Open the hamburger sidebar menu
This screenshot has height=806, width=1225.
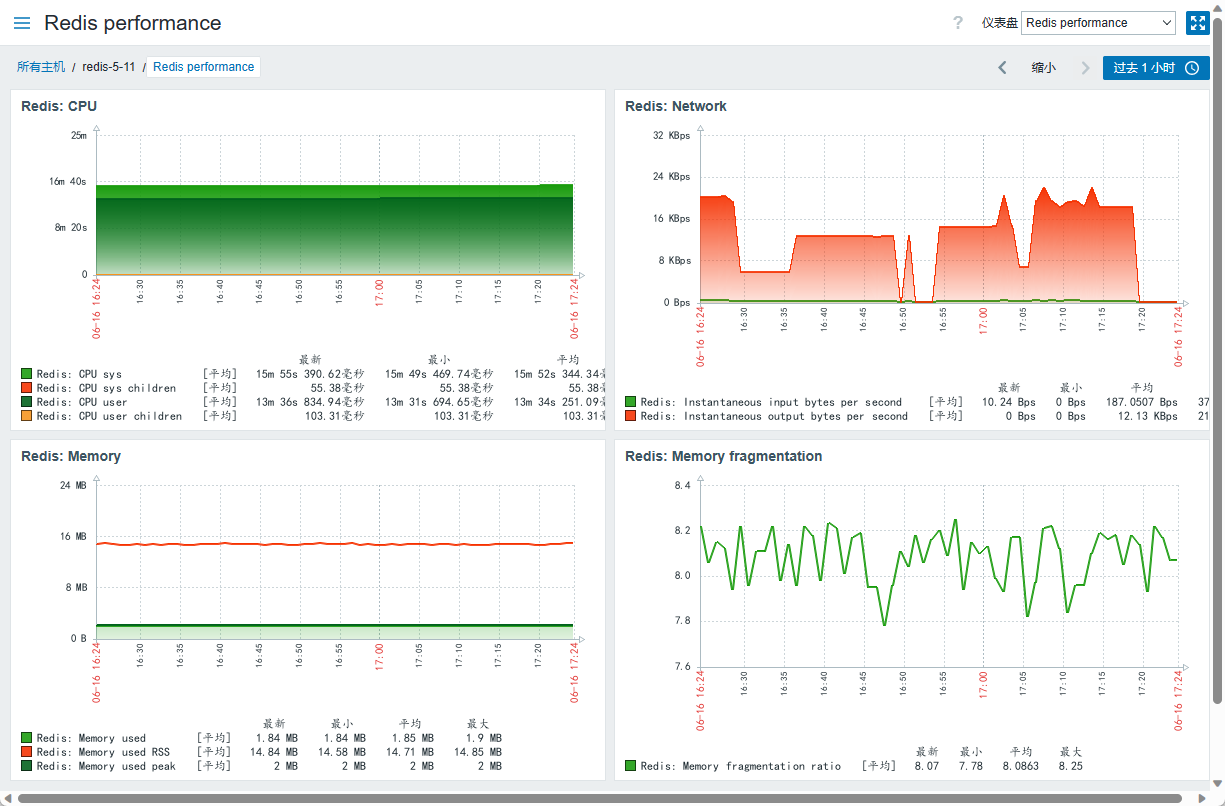[x=22, y=23]
